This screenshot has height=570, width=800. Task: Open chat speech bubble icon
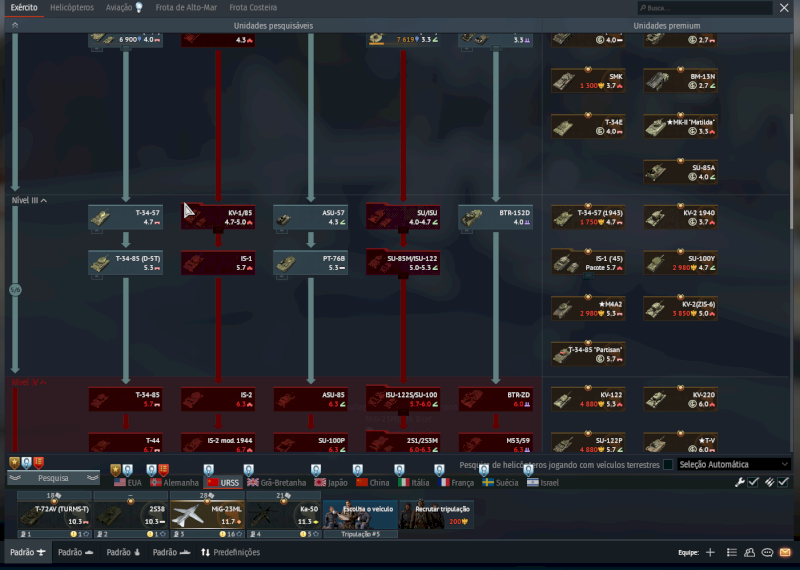point(768,552)
